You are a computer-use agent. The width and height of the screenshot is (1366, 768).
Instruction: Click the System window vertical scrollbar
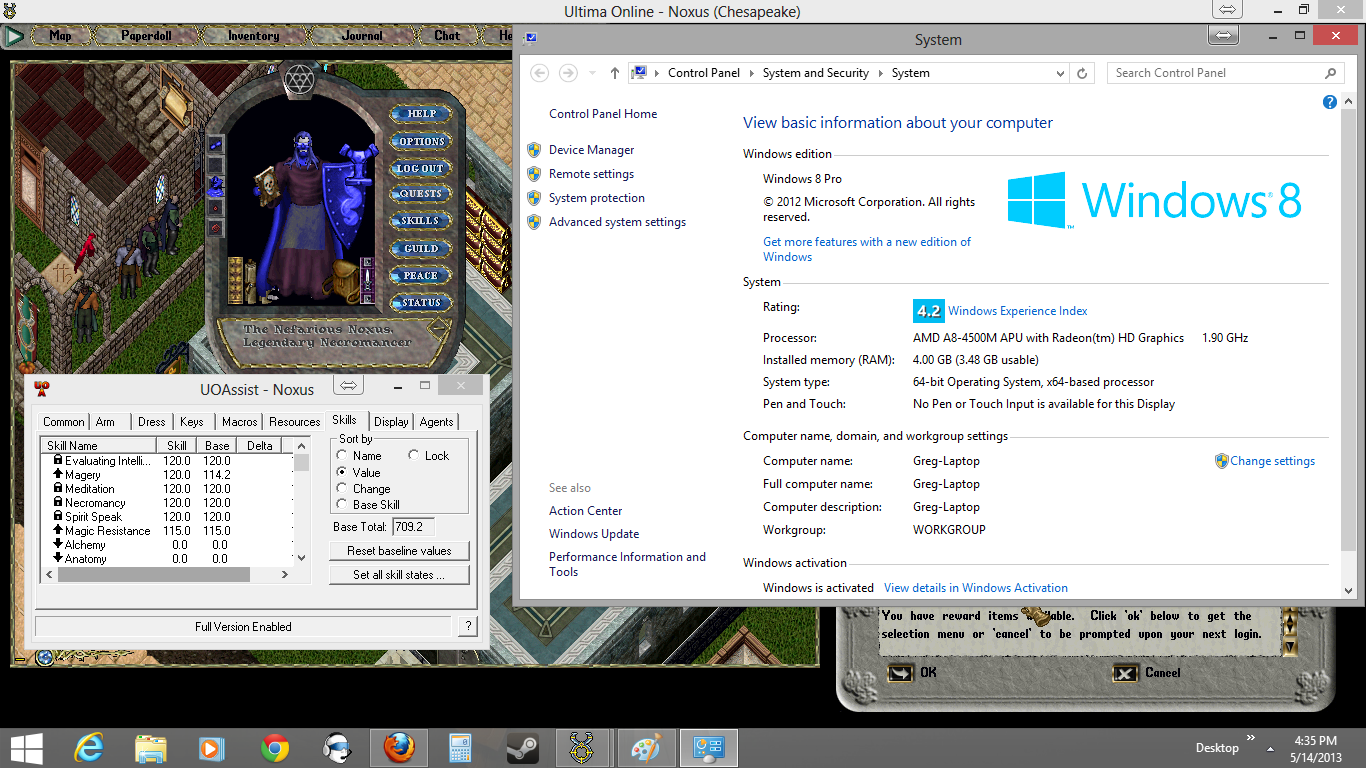pos(1349,344)
